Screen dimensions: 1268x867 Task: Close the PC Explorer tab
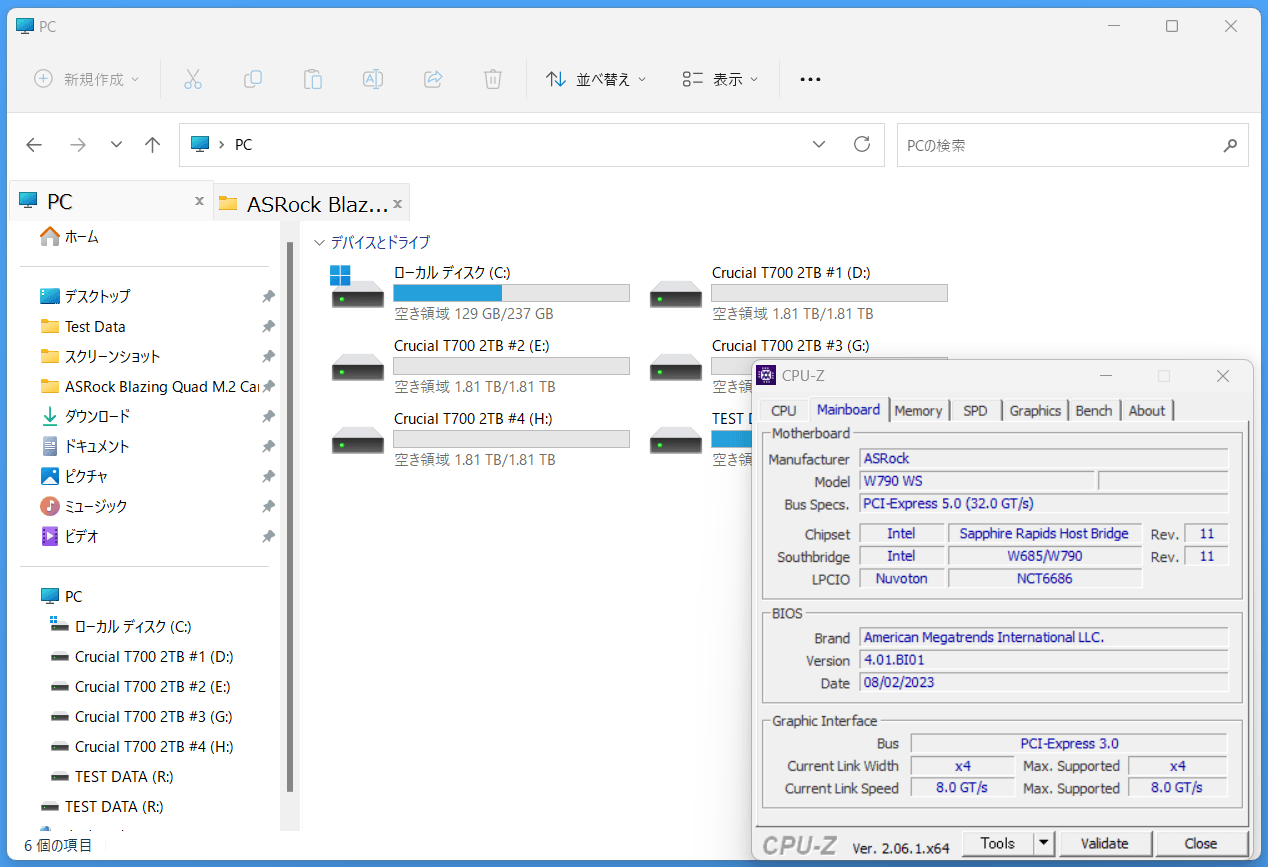(199, 202)
